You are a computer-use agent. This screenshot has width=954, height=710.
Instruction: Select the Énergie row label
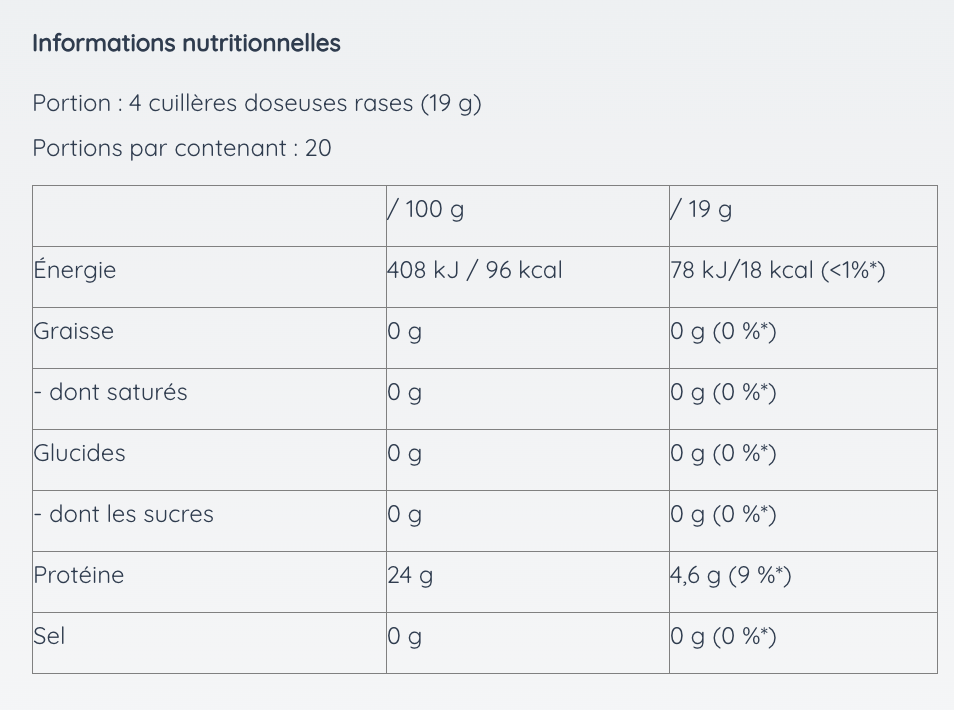coord(75,270)
